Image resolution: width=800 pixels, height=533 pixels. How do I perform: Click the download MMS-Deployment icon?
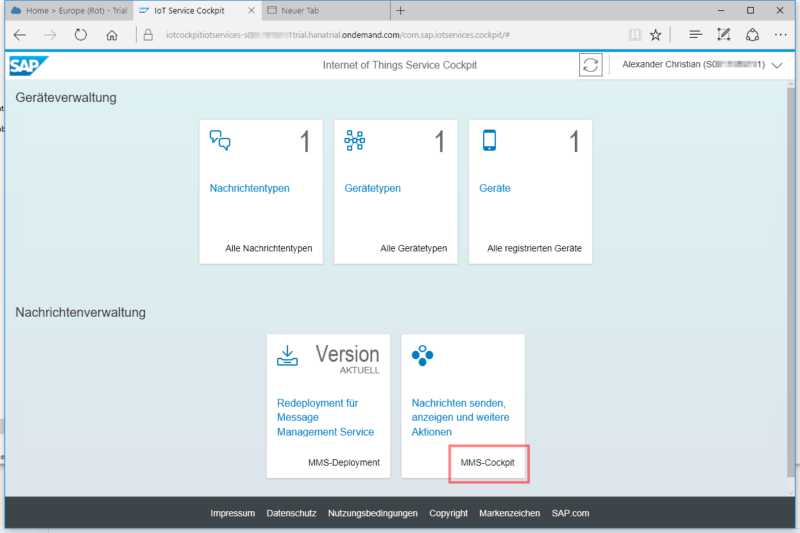287,356
